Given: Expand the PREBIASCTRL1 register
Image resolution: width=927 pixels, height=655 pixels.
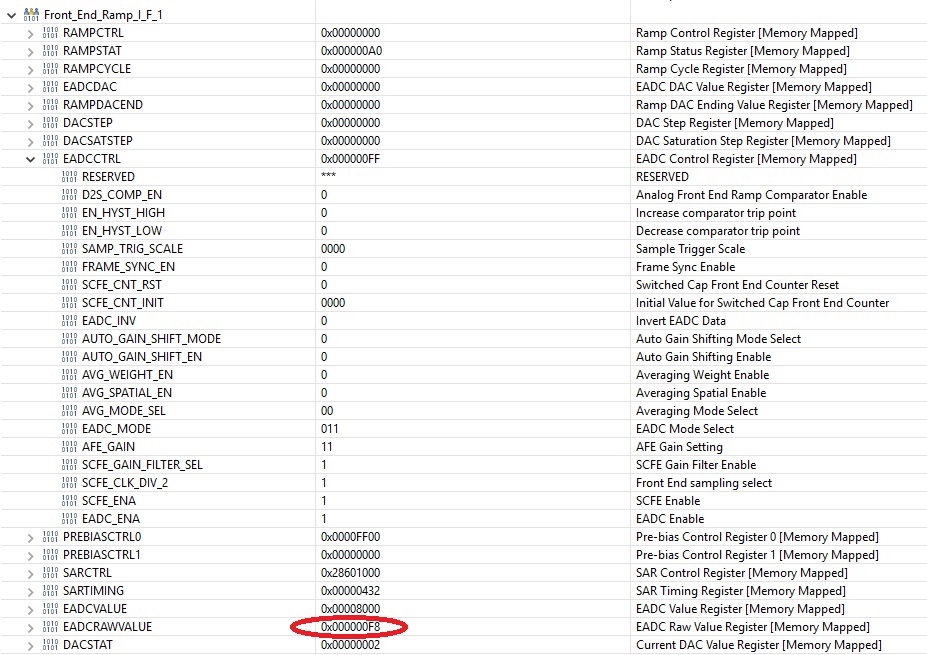Looking at the screenshot, I should click(x=30, y=556).
